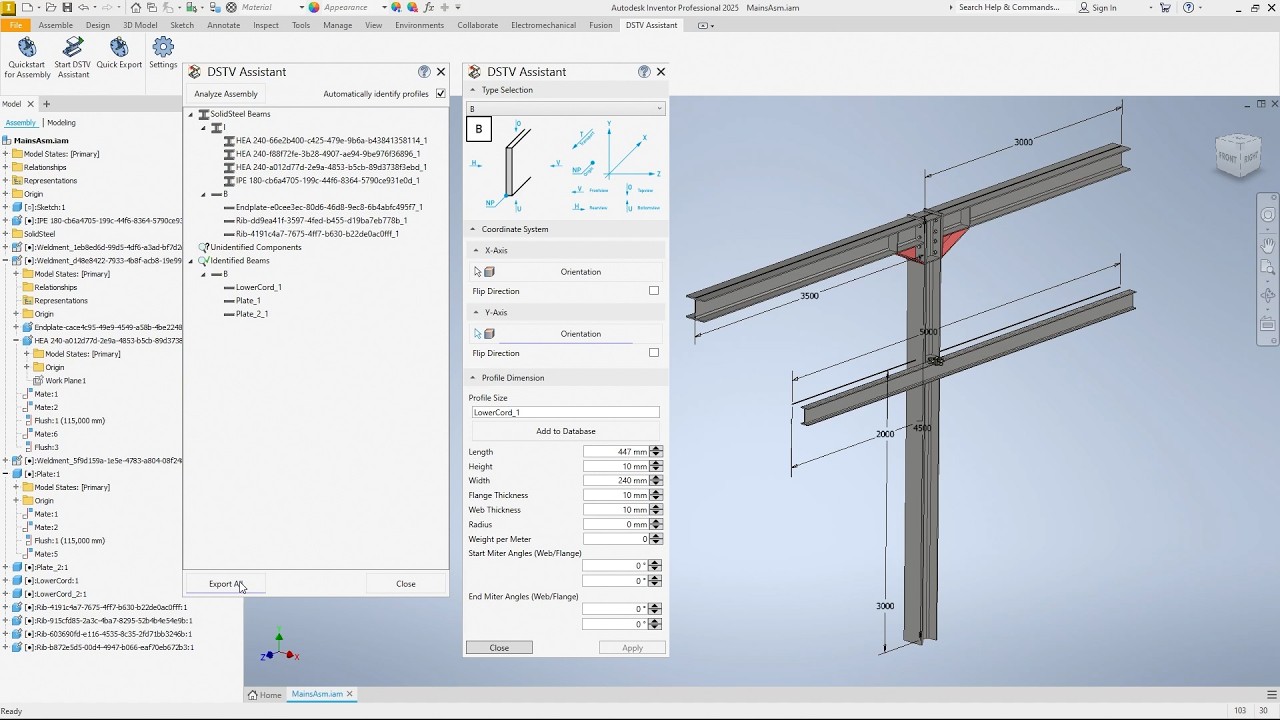Click Add to Database button
The width and height of the screenshot is (1280, 720).
click(566, 431)
